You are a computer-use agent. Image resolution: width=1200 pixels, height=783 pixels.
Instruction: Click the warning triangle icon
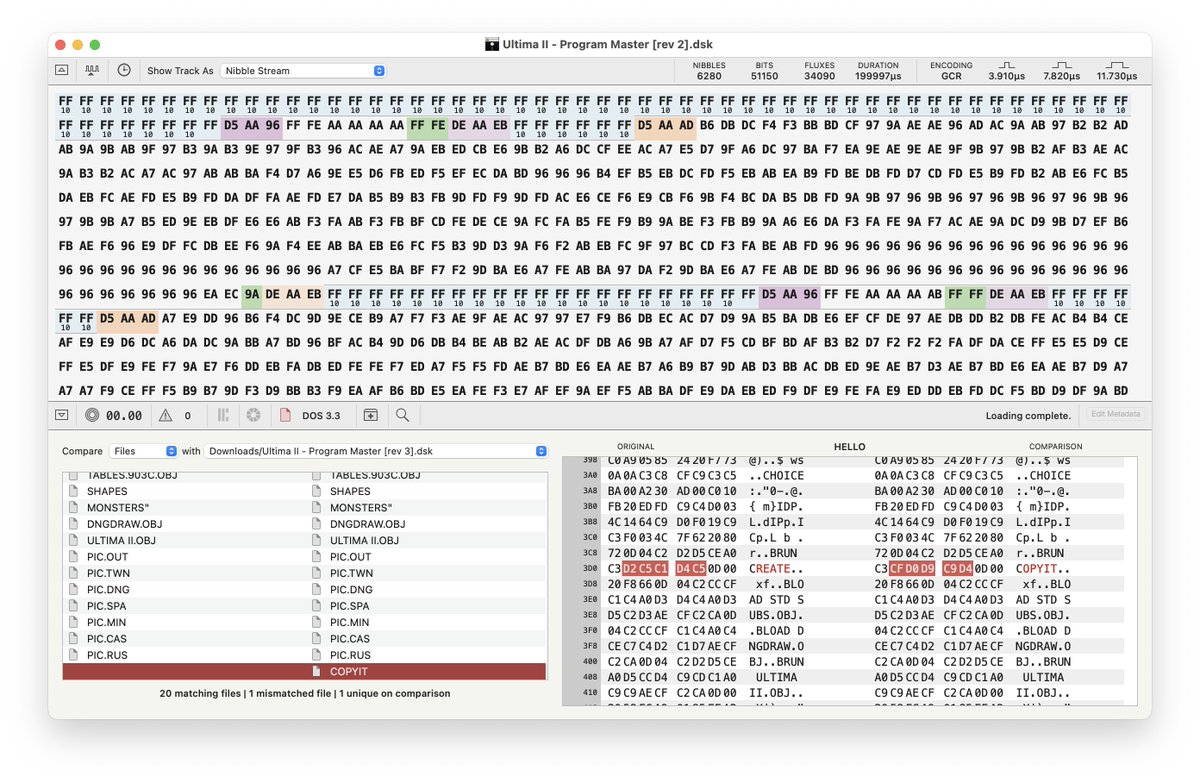(165, 415)
